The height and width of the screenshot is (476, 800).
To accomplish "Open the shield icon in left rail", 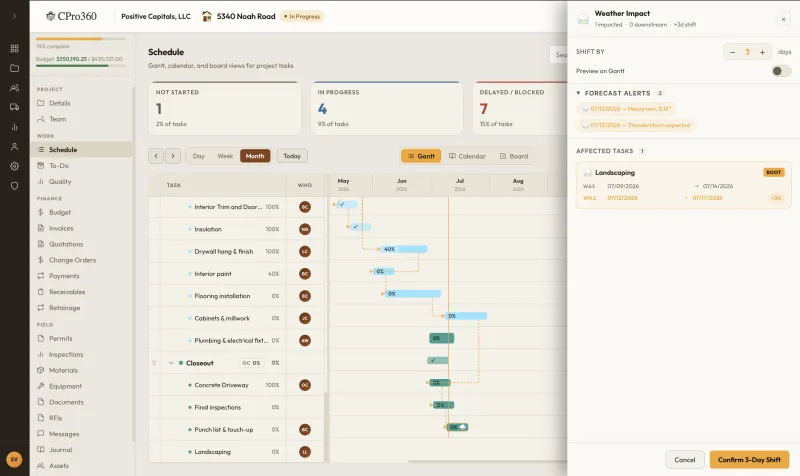I will [x=14, y=186].
